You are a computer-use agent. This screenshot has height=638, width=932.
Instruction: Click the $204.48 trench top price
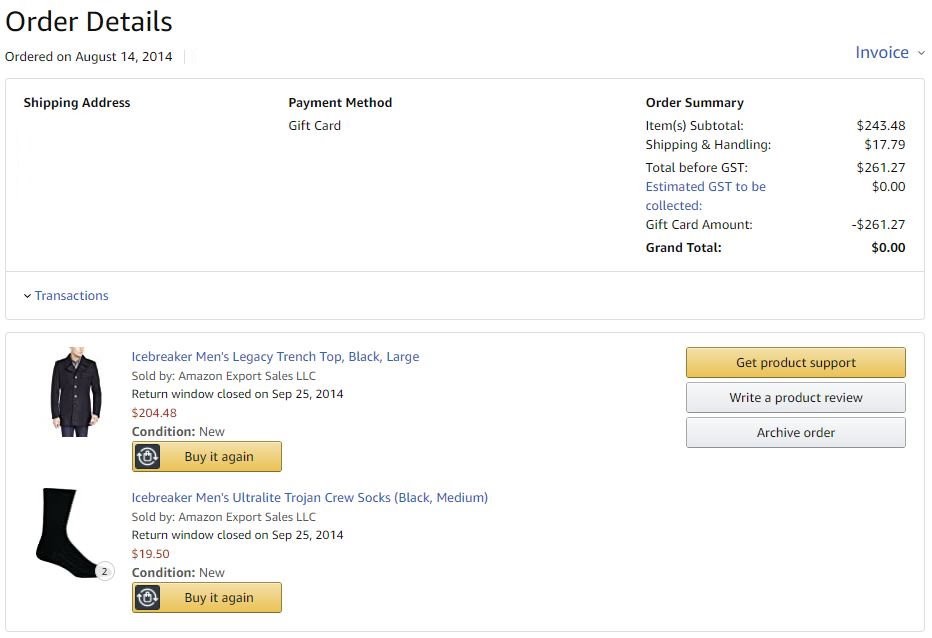coord(154,413)
